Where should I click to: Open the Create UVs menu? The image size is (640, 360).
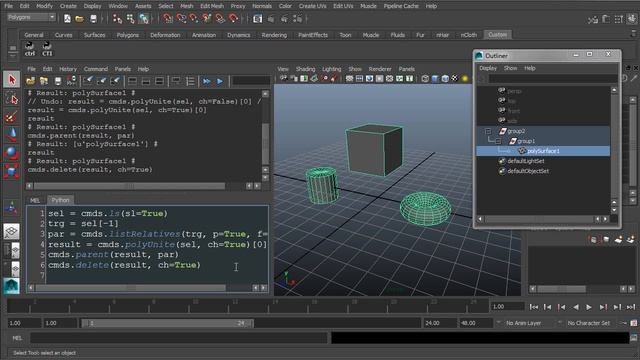click(312, 6)
